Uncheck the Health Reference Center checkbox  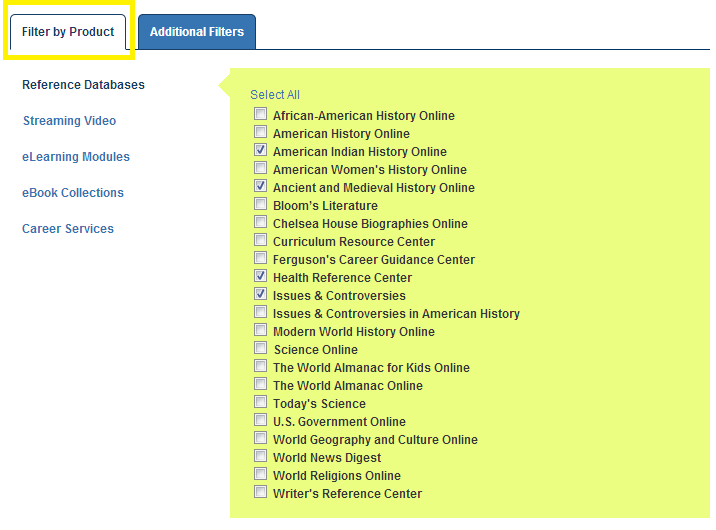pyautogui.click(x=260, y=276)
